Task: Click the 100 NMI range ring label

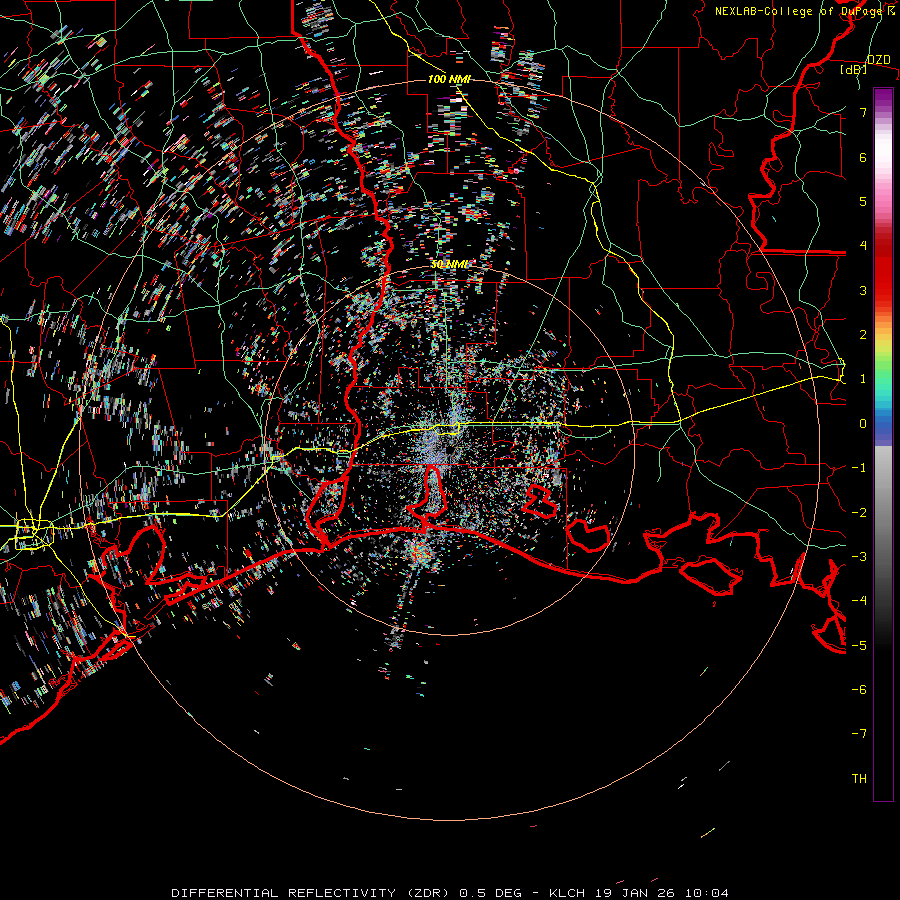Action: 449,79
